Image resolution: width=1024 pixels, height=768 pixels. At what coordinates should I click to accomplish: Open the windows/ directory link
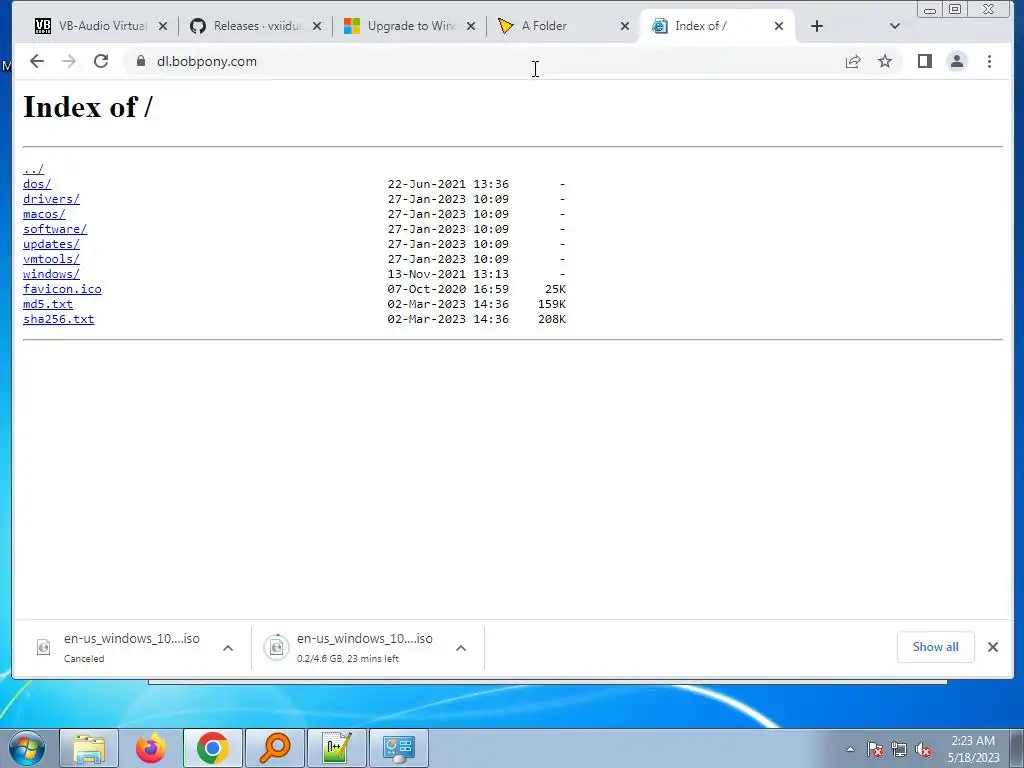(51, 274)
